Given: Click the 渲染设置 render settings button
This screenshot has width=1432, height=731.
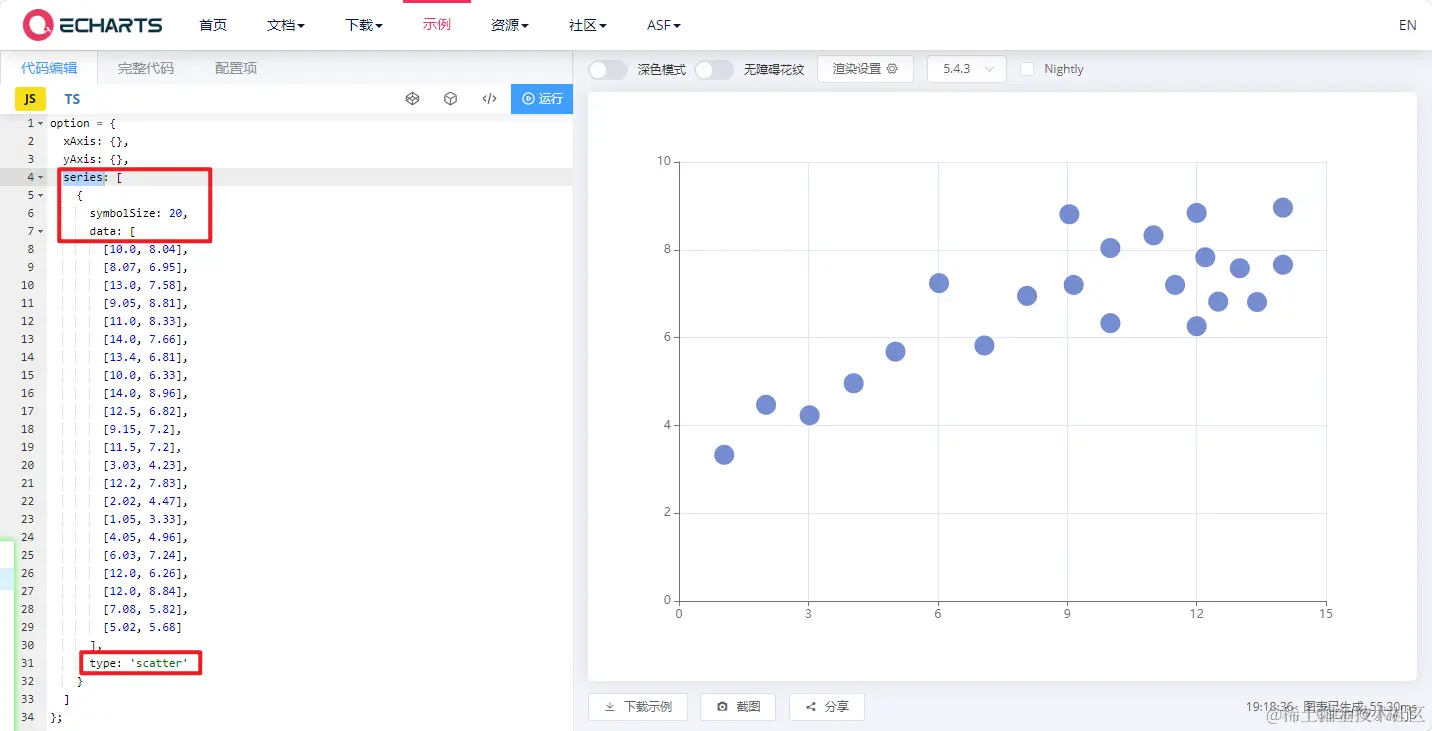Looking at the screenshot, I should [x=865, y=69].
